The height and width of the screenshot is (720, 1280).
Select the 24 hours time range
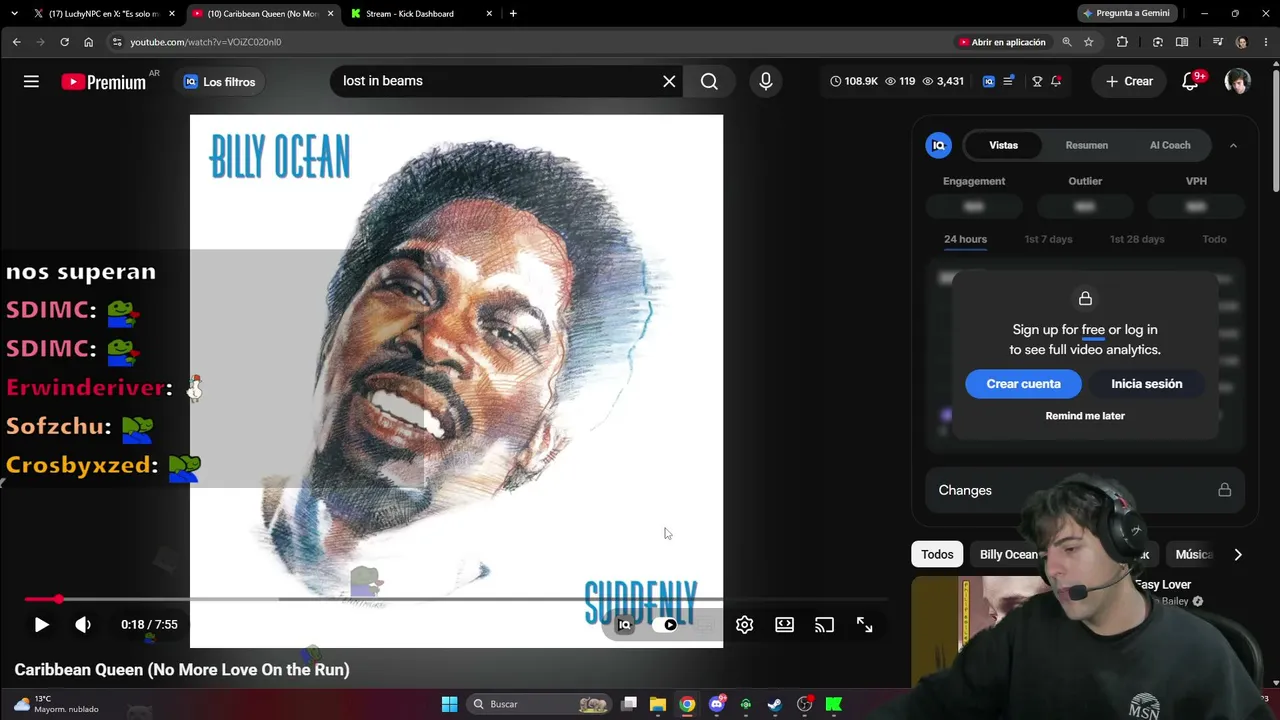tap(965, 239)
